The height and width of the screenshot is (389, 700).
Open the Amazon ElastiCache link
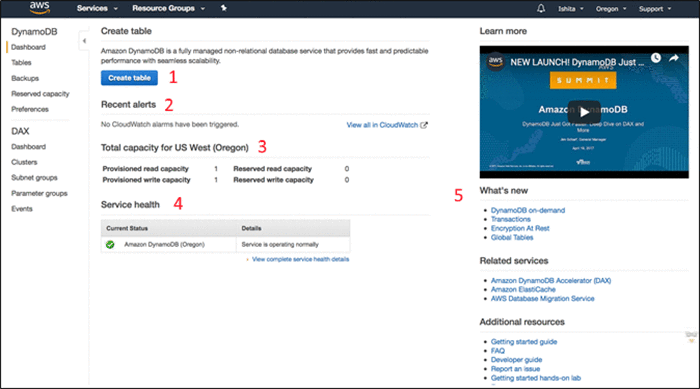(523, 289)
